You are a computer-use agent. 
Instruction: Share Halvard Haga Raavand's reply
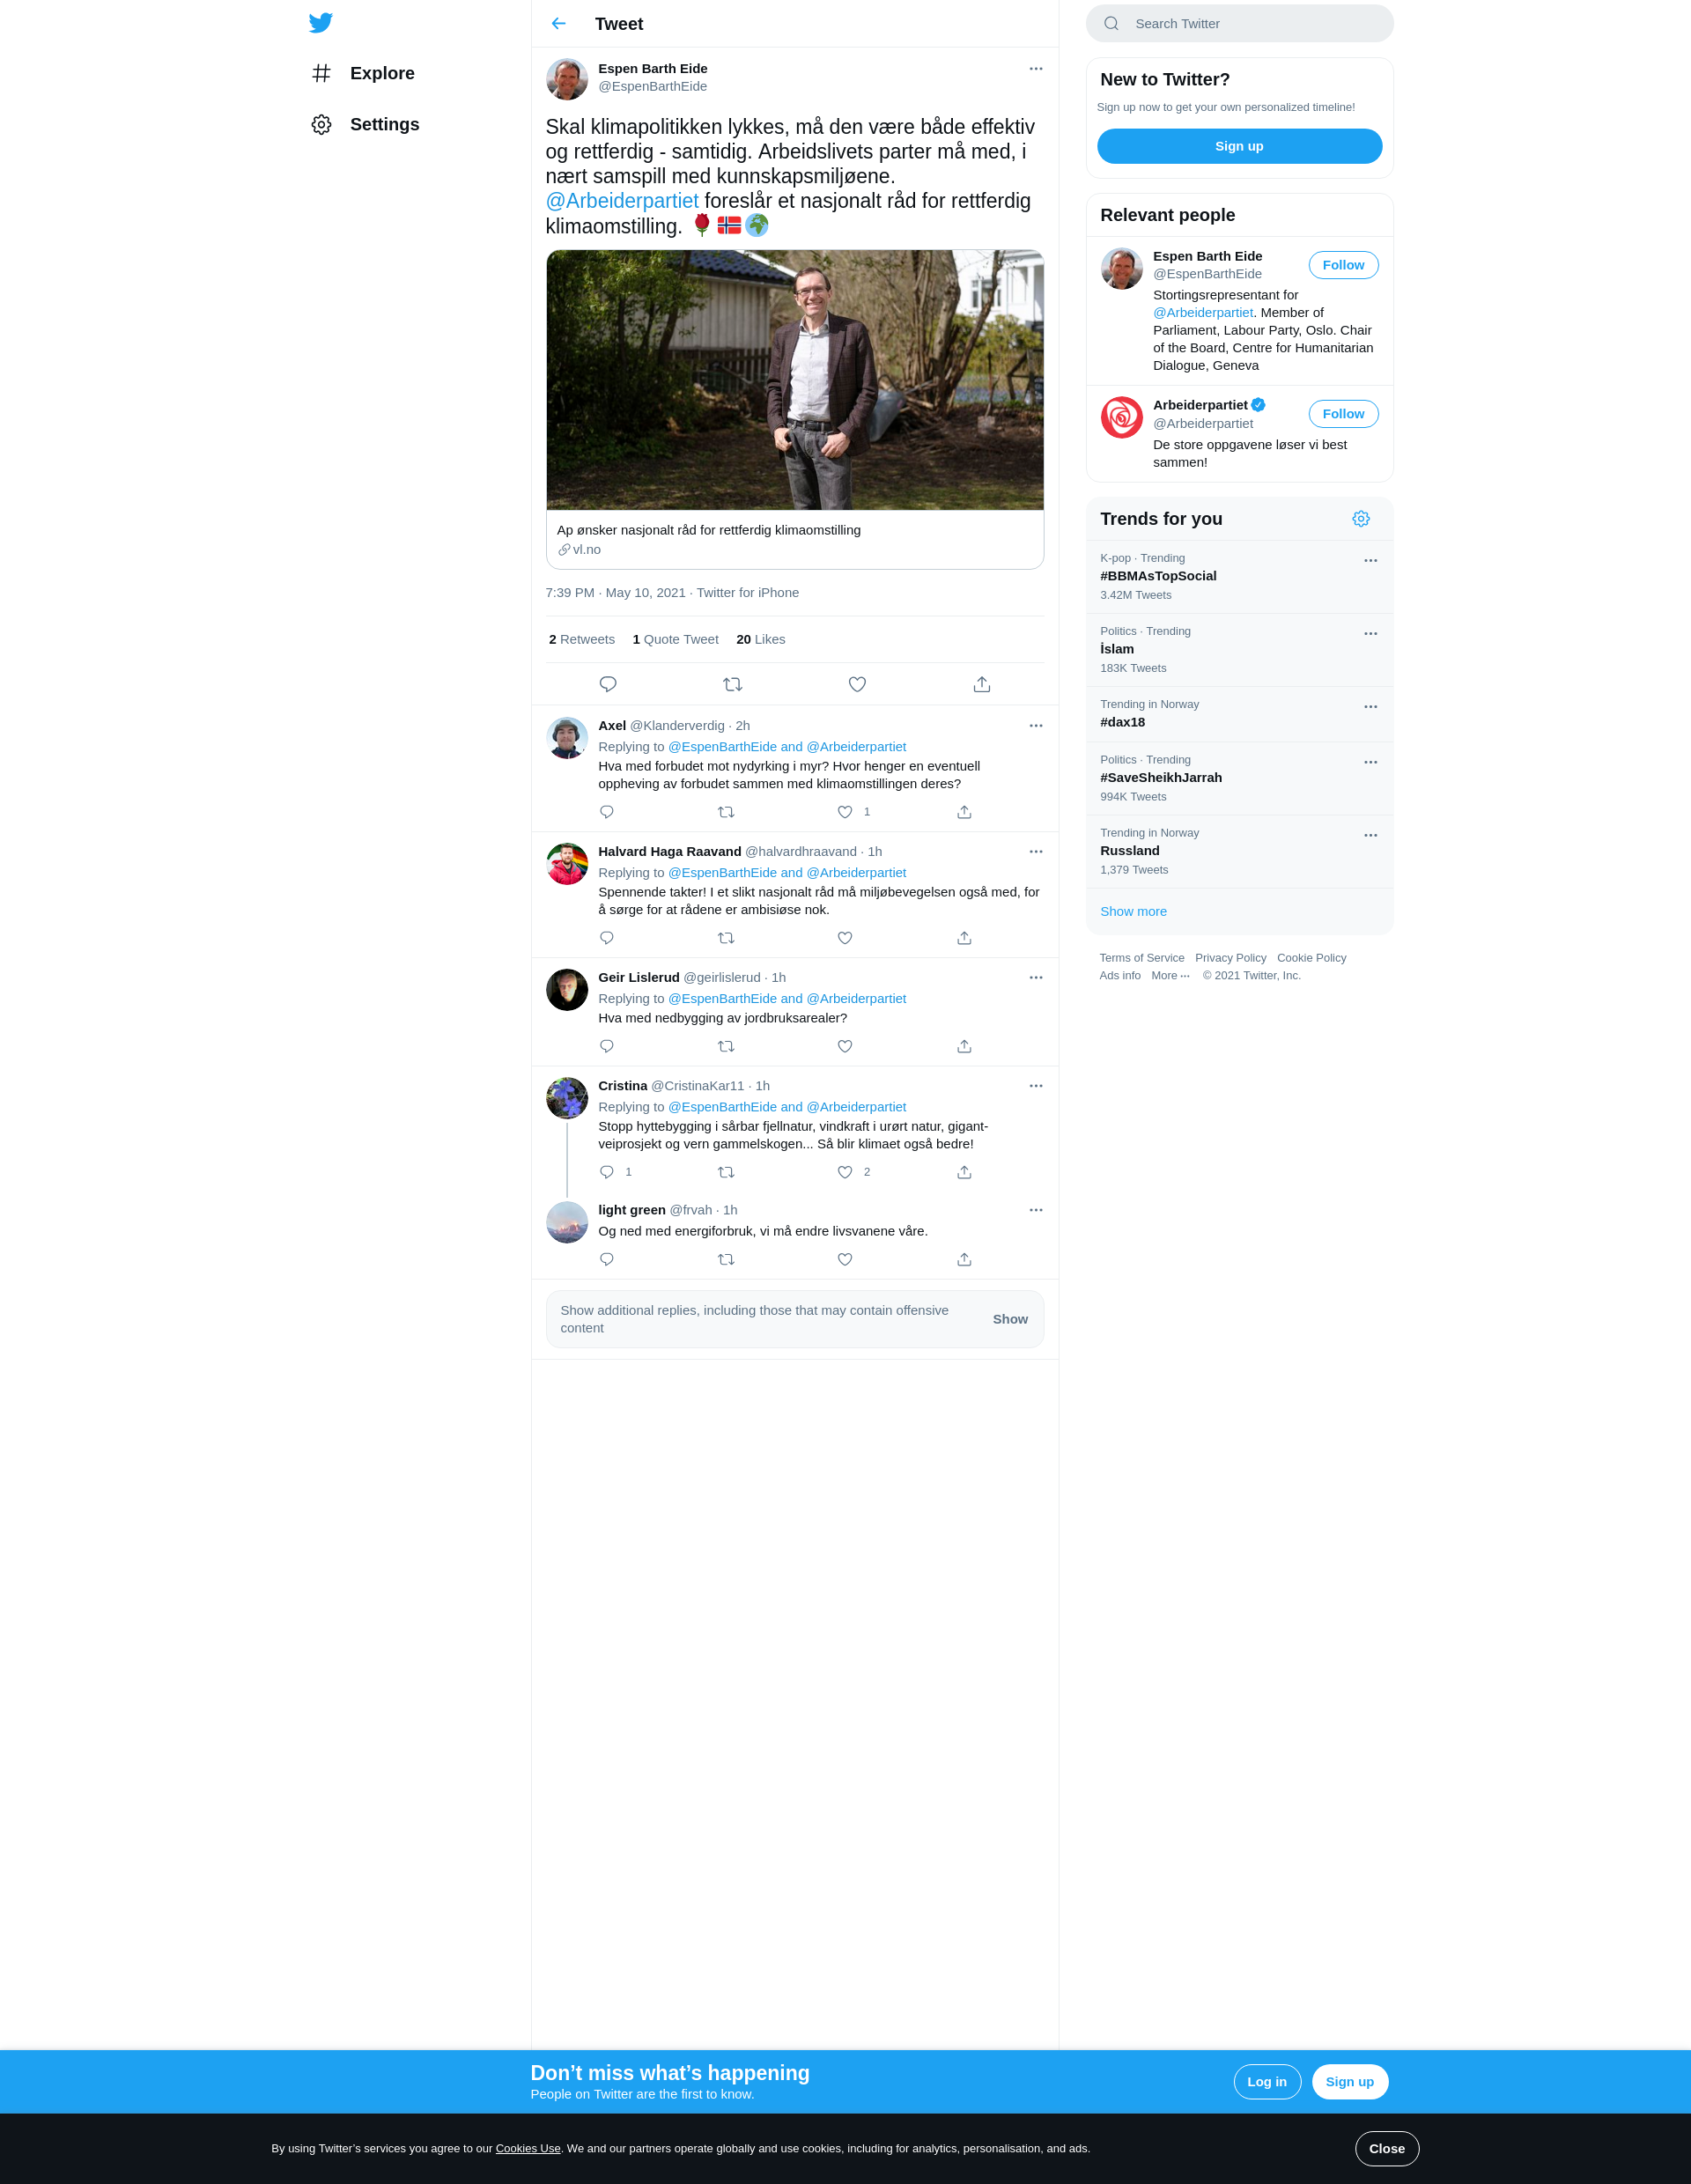click(x=964, y=938)
